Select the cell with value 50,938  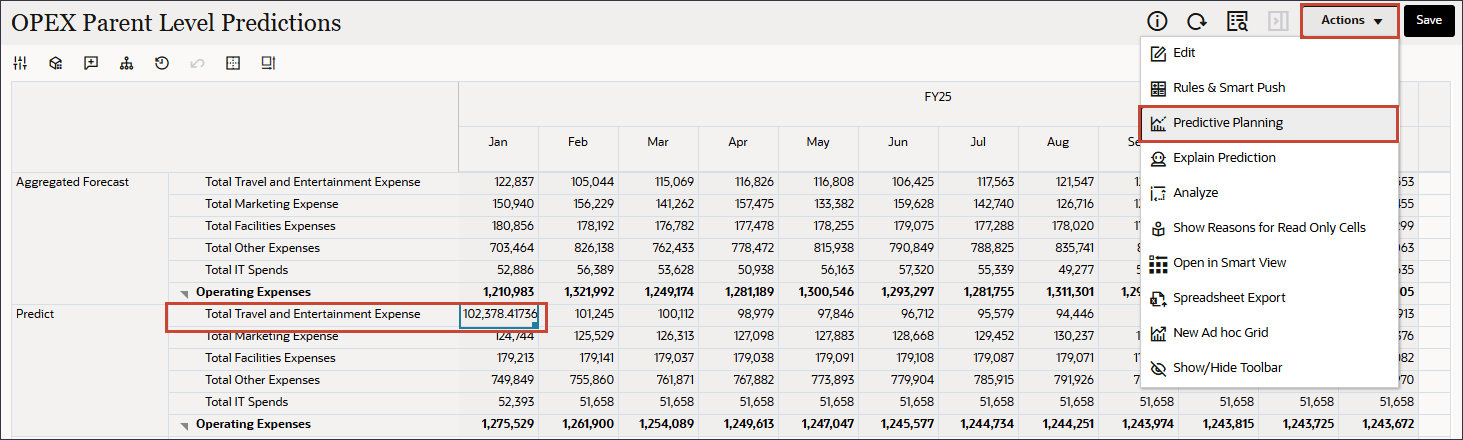(x=739, y=270)
